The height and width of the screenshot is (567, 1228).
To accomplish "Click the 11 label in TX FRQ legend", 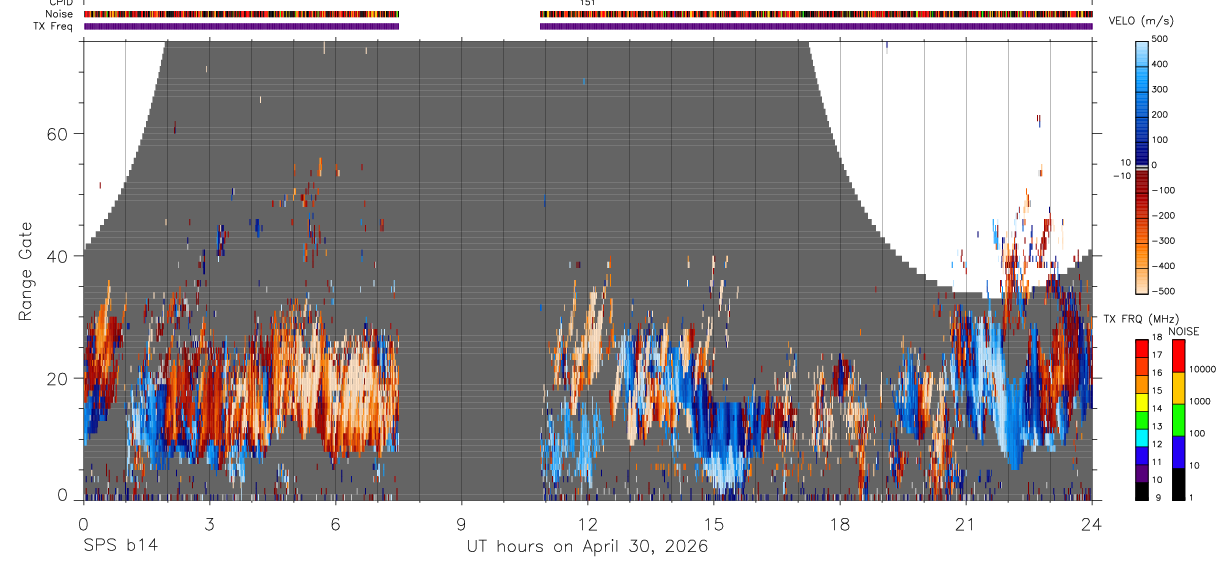I will 1157,462.
